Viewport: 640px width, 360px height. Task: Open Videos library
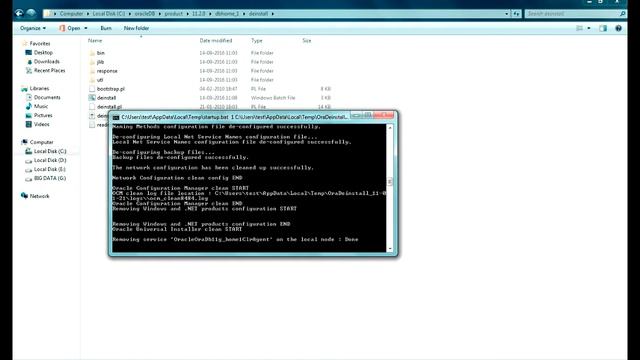tap(42, 124)
